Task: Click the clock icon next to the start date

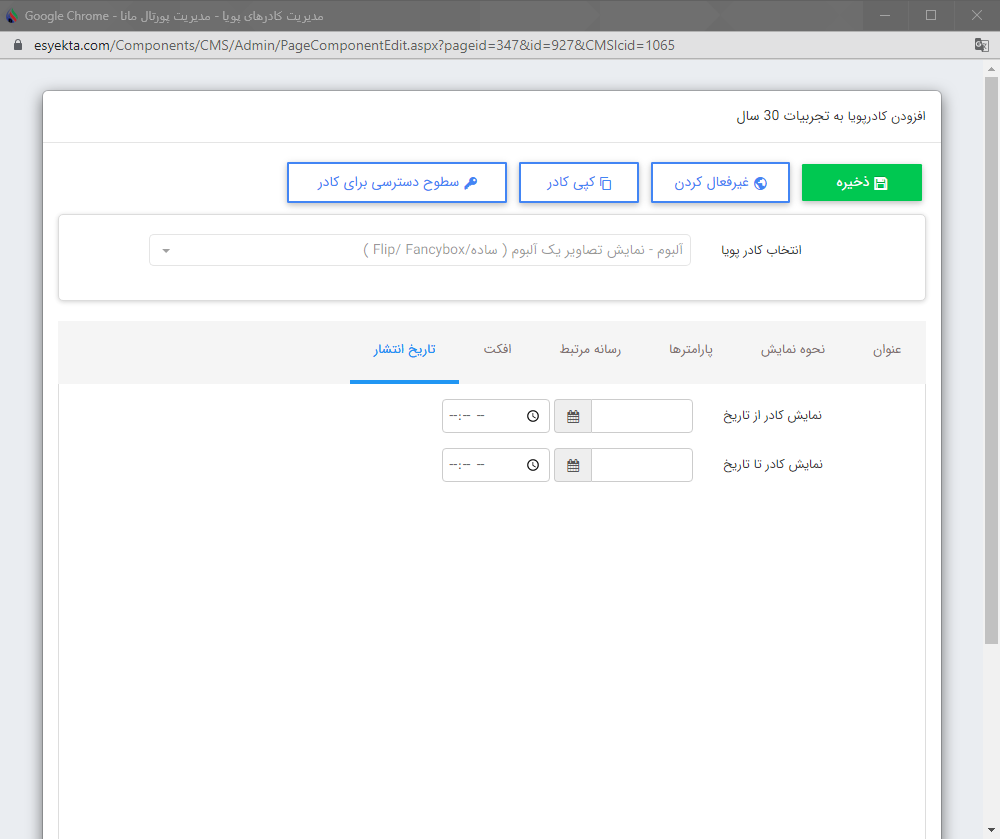Action: tap(533, 416)
